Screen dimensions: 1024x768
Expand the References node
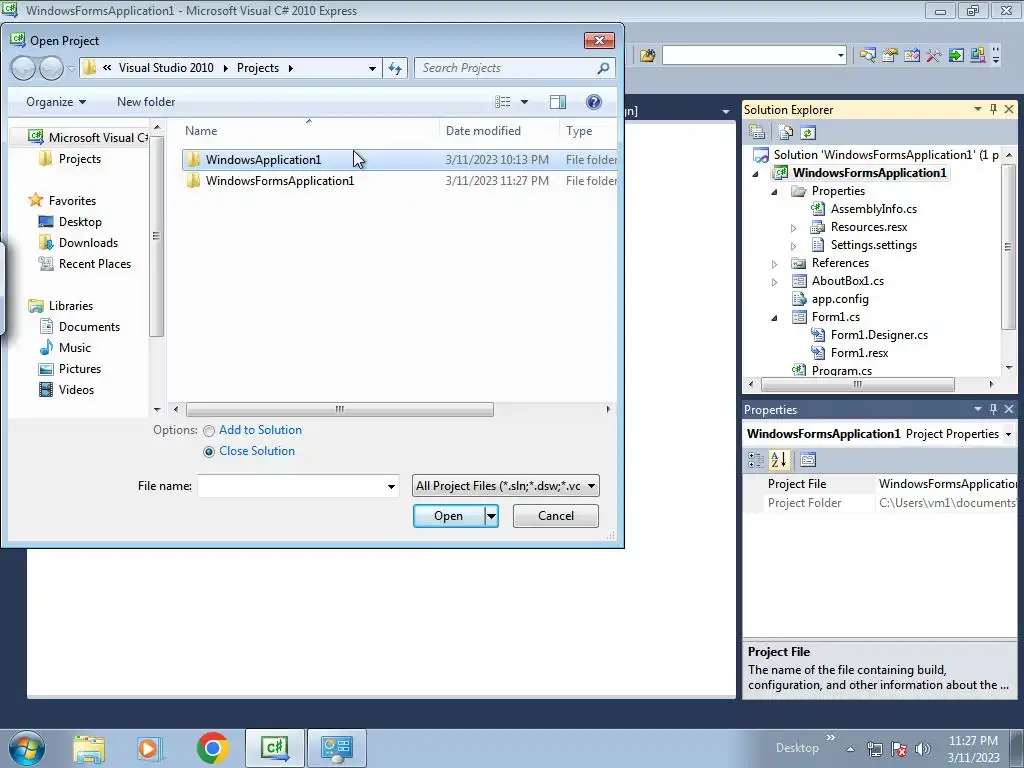(x=775, y=264)
